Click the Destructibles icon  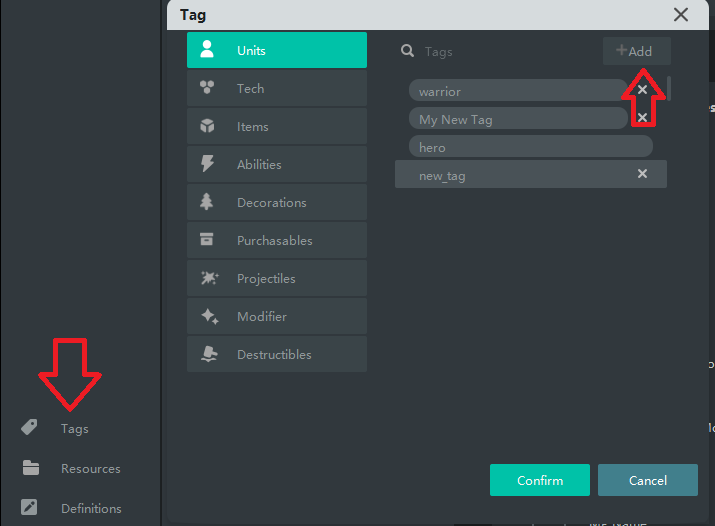point(209,354)
